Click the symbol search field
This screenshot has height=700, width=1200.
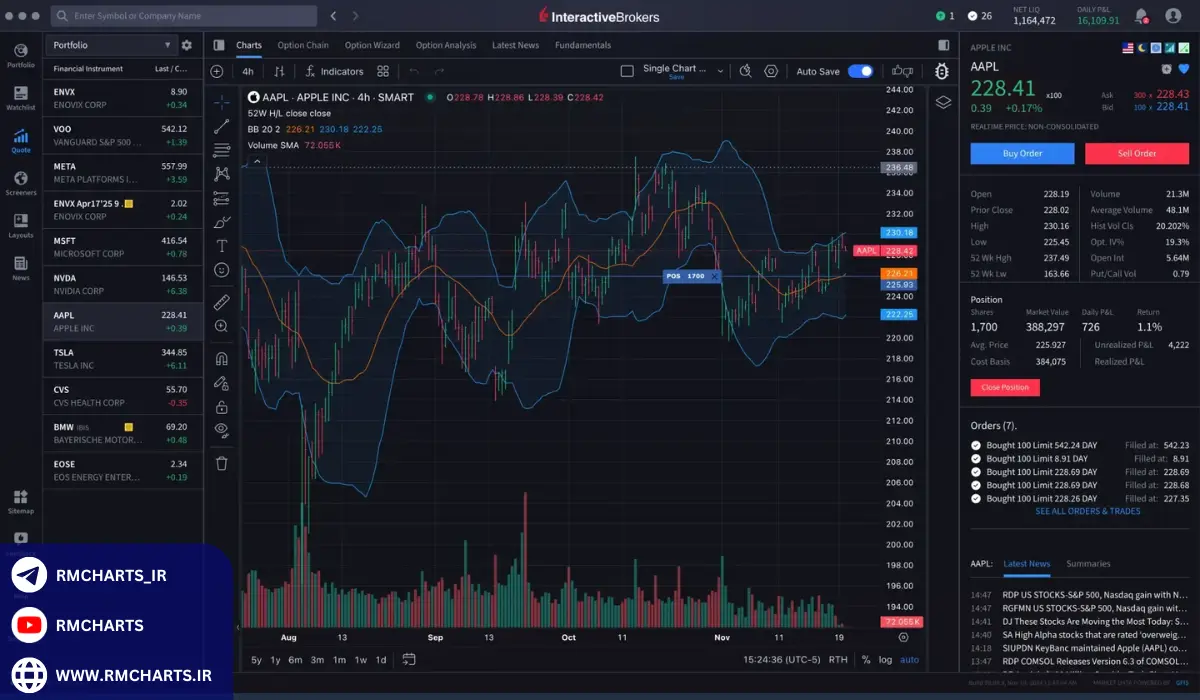(185, 16)
